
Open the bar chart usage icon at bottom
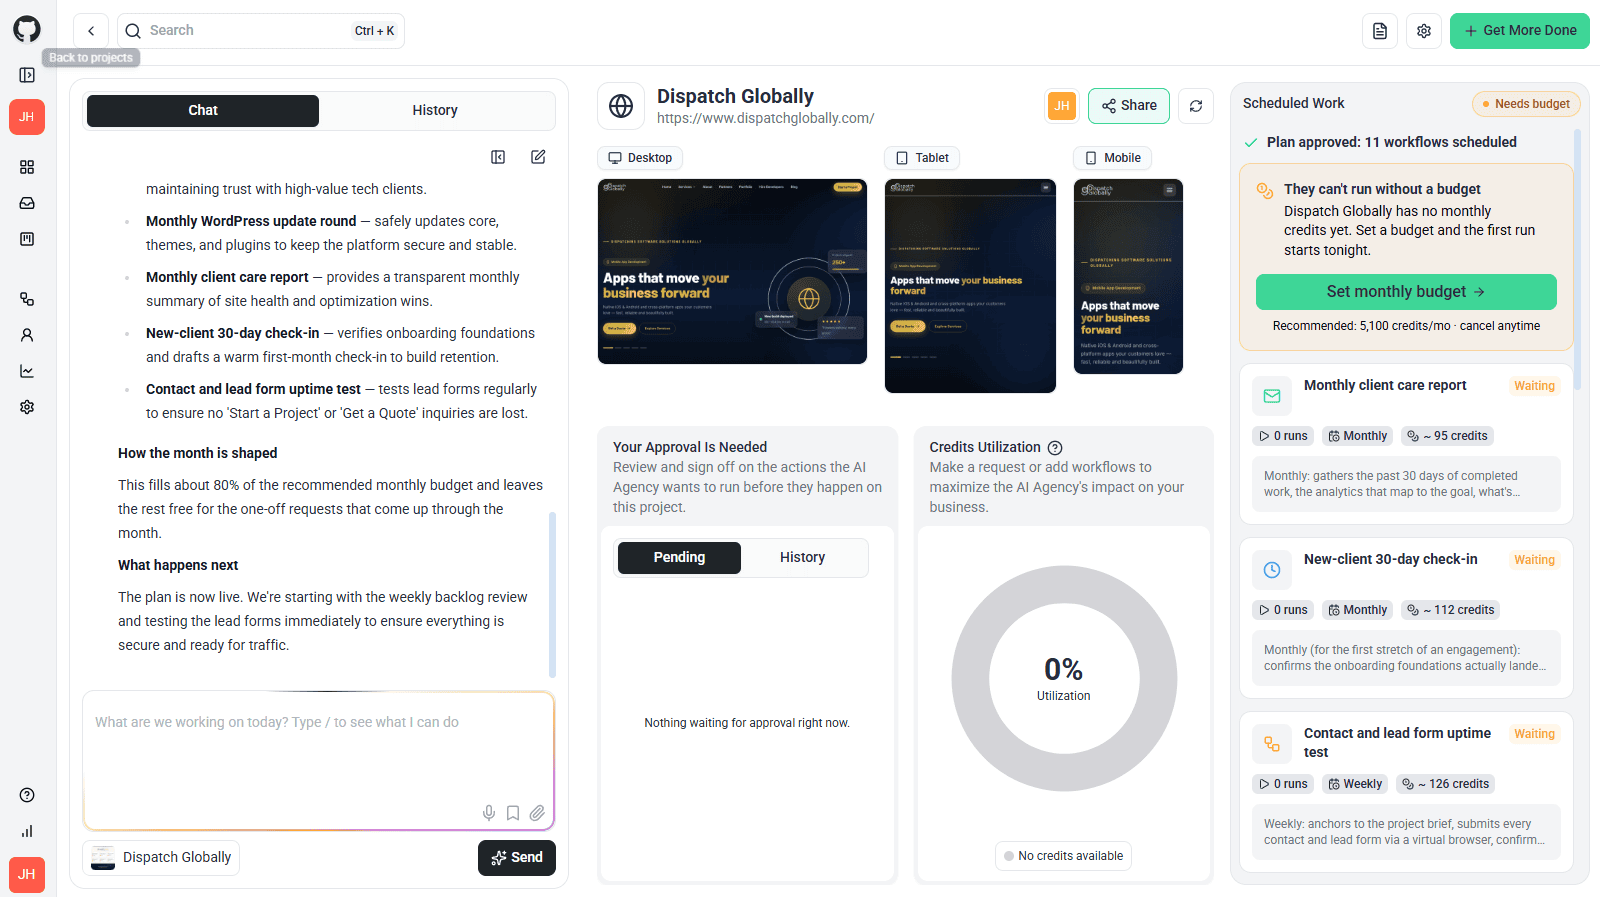(27, 831)
